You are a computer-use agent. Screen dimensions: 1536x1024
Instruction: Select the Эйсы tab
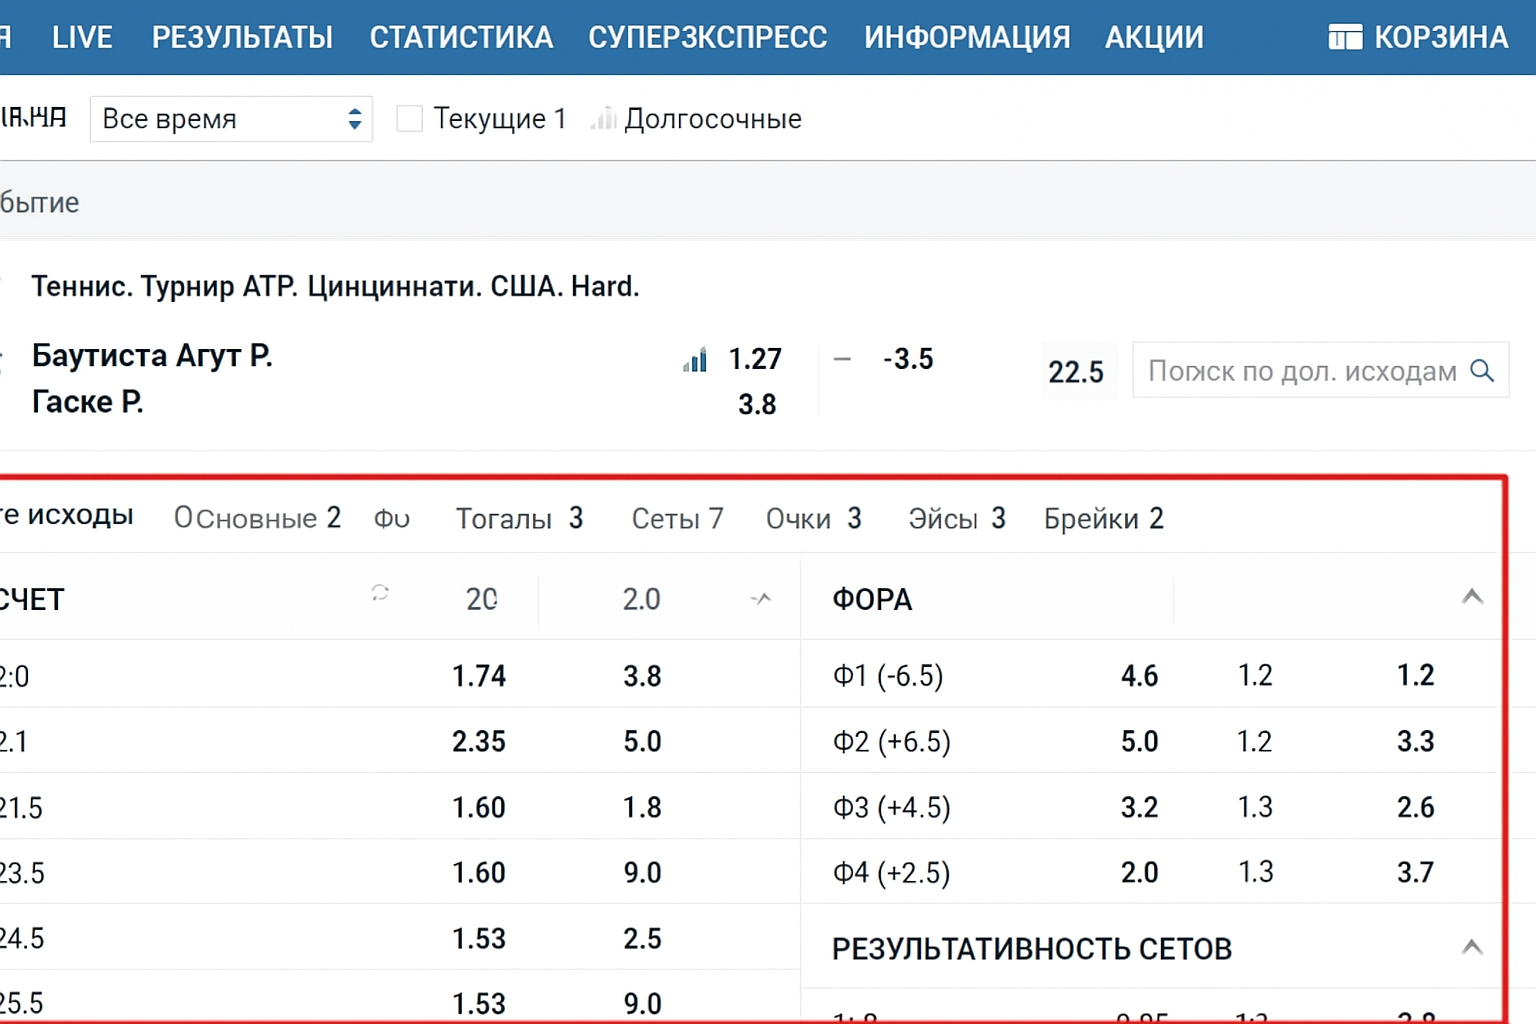click(956, 519)
